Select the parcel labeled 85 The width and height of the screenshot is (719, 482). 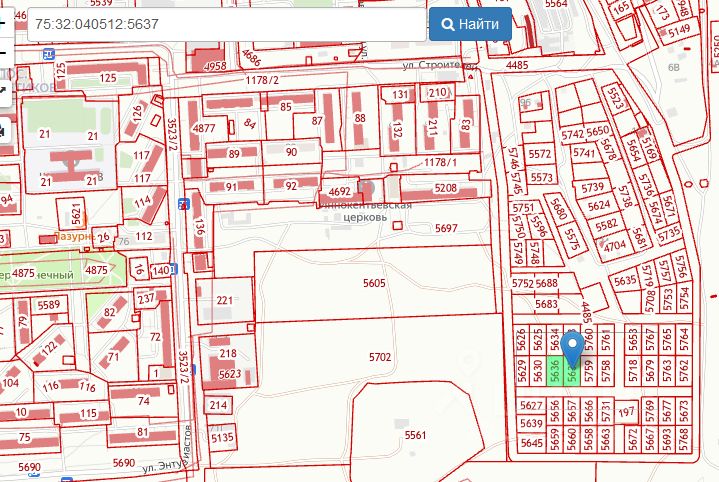tap(286, 106)
